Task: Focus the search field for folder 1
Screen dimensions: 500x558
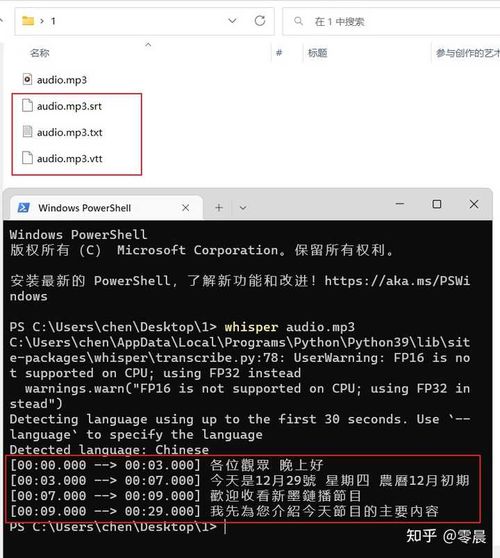Action: pyautogui.click(x=391, y=21)
